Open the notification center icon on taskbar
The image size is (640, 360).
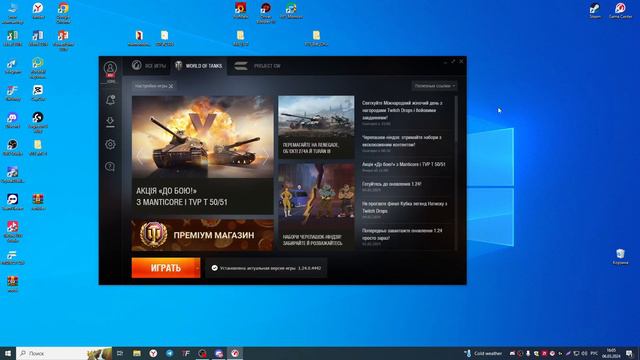click(x=629, y=353)
